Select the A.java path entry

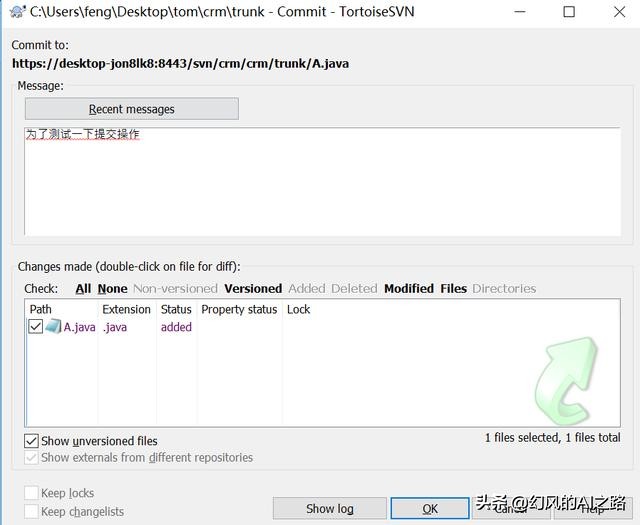coord(80,327)
